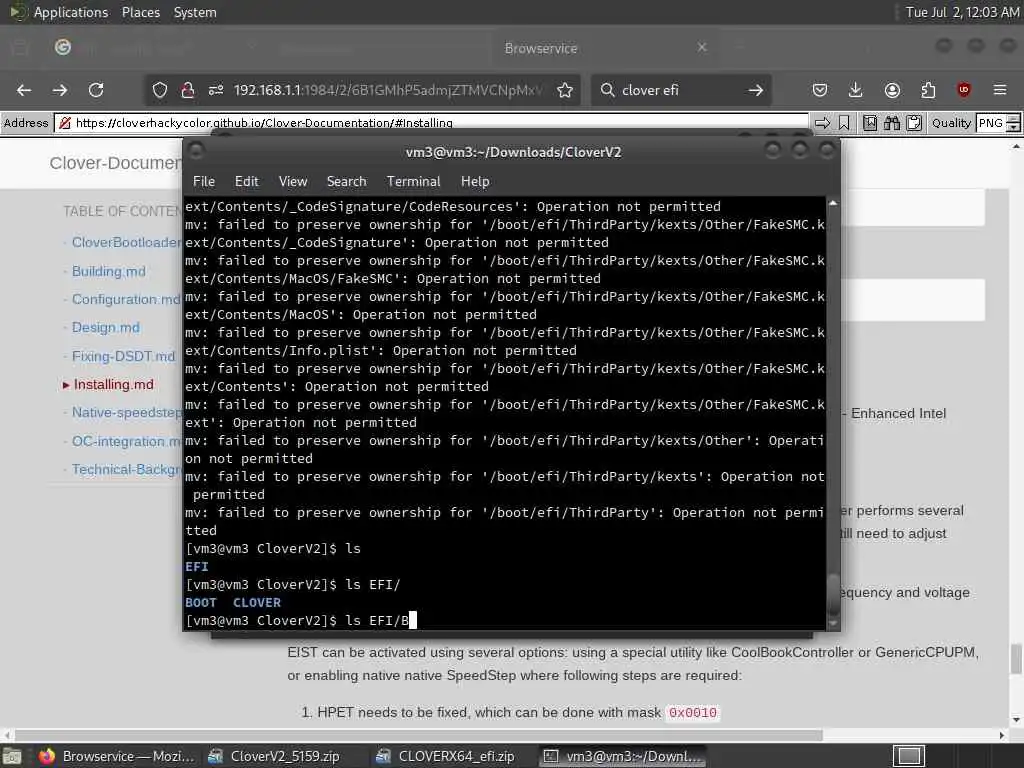
Task: Open Firefox hamburger menu
Action: click(x=1000, y=90)
